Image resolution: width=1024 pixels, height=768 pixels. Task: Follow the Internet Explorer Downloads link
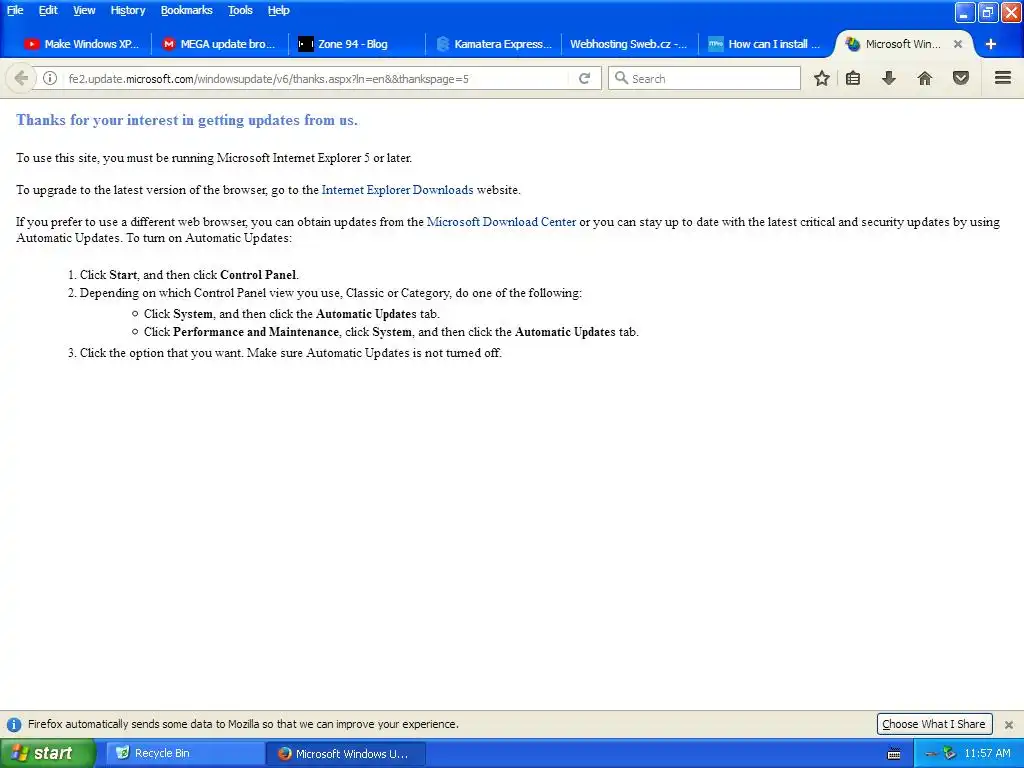397,190
